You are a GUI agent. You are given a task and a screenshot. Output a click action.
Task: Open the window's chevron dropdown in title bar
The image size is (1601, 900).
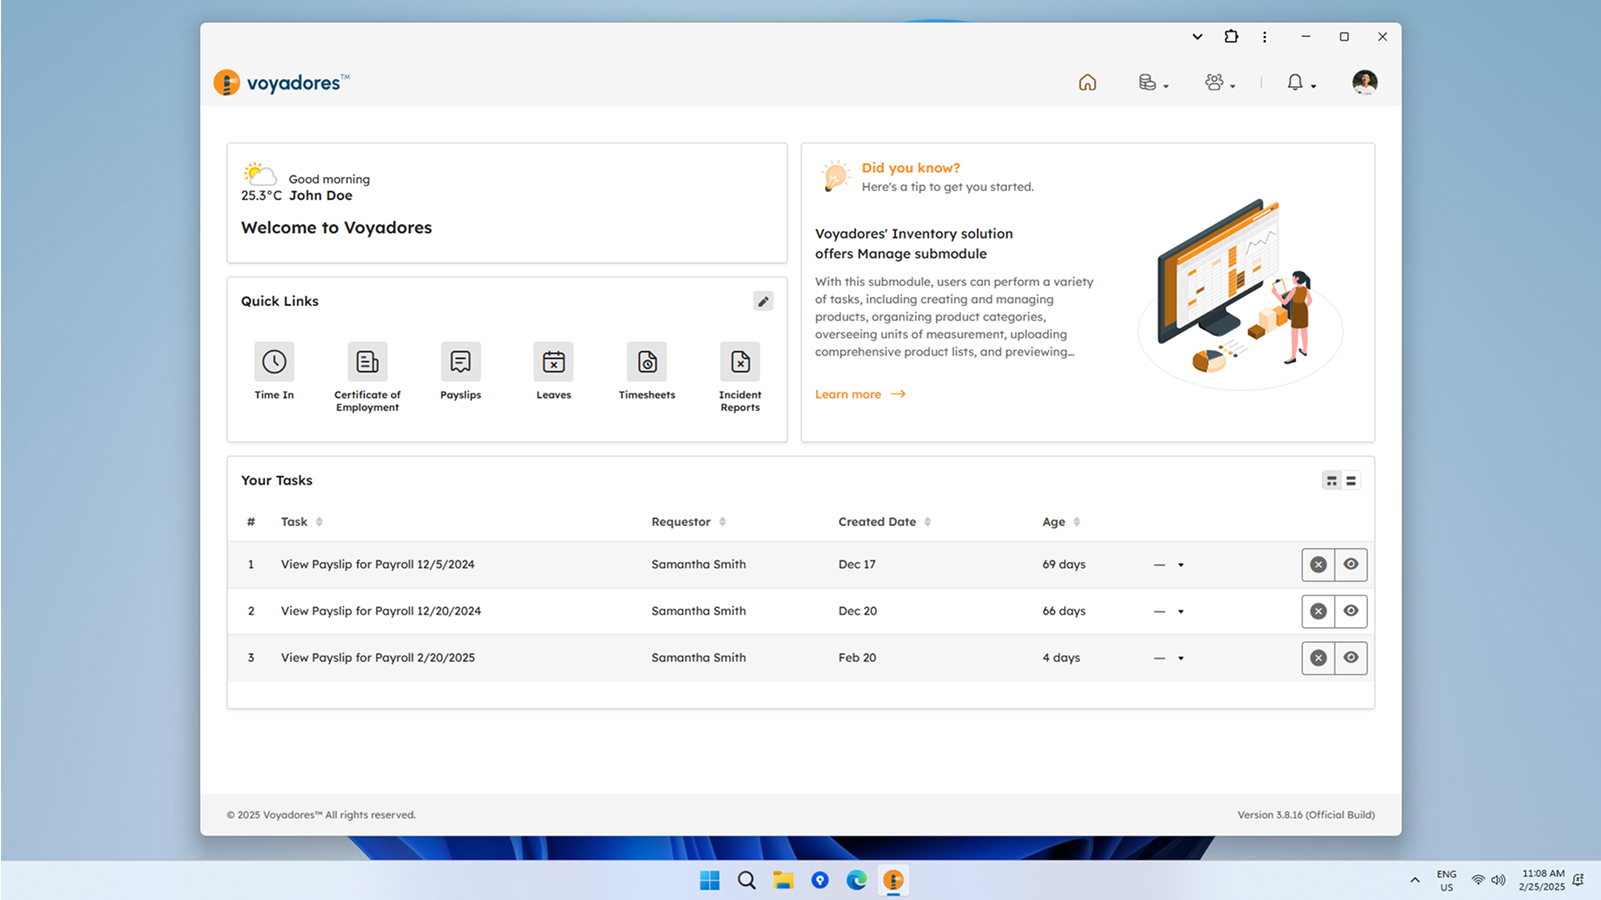click(x=1197, y=37)
